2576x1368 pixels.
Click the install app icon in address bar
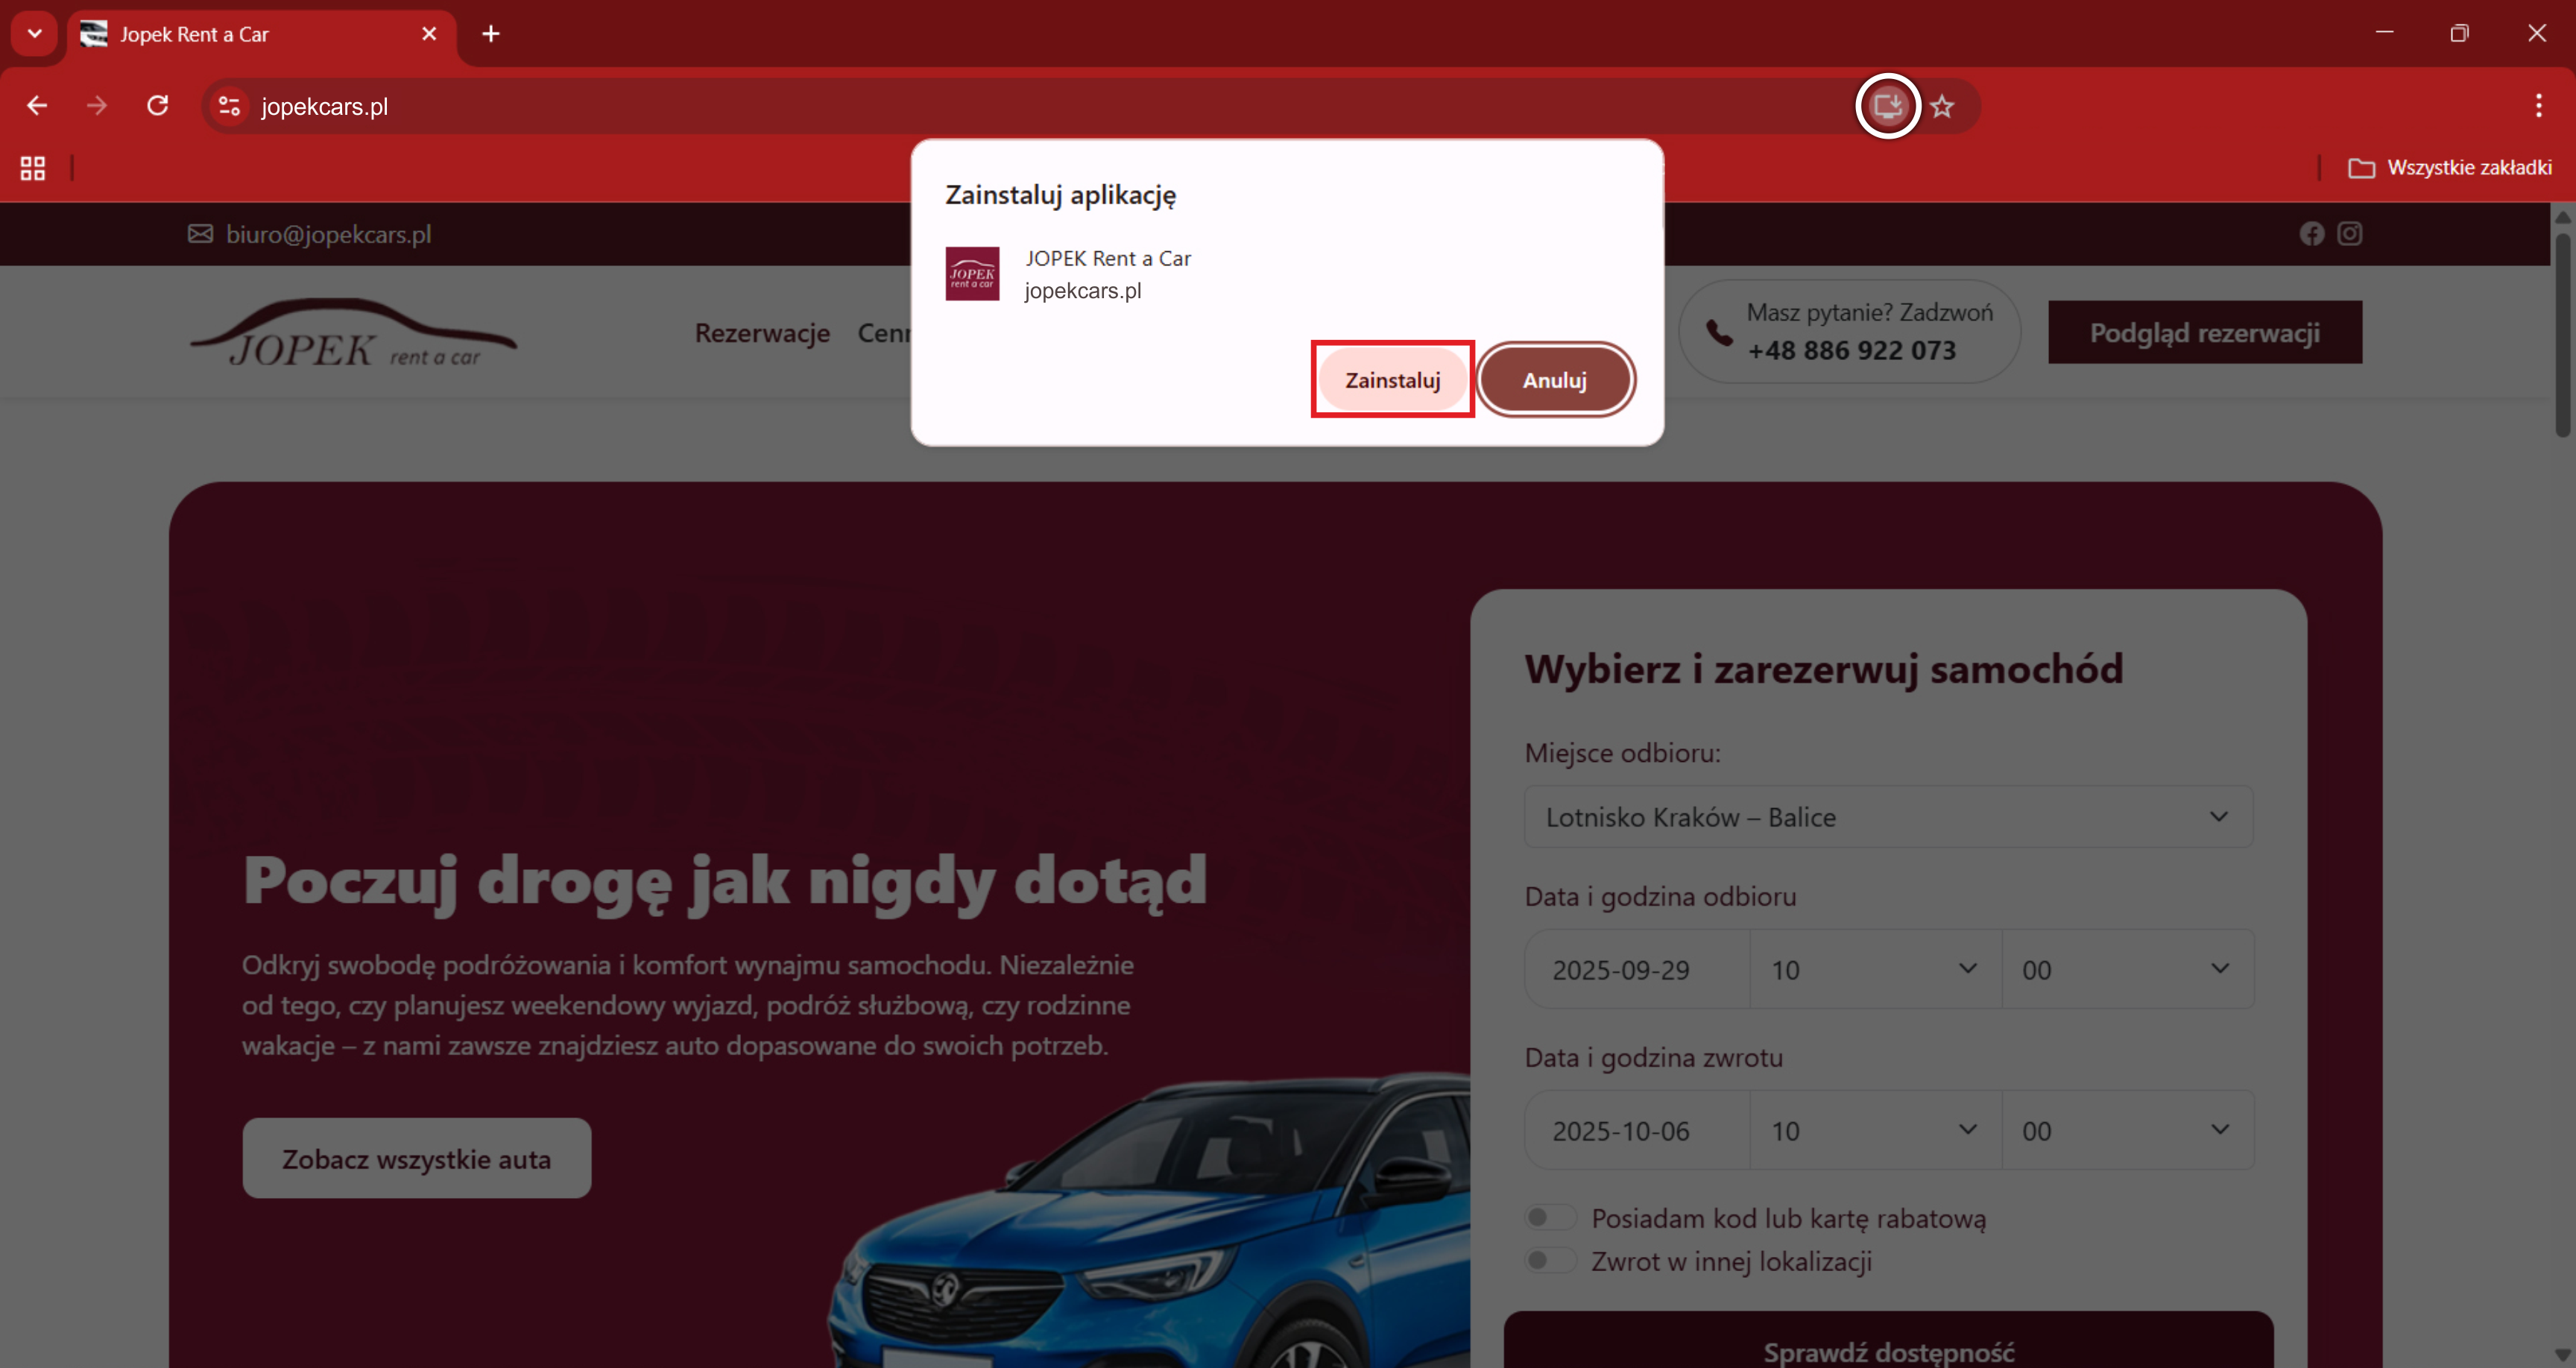click(x=1887, y=106)
